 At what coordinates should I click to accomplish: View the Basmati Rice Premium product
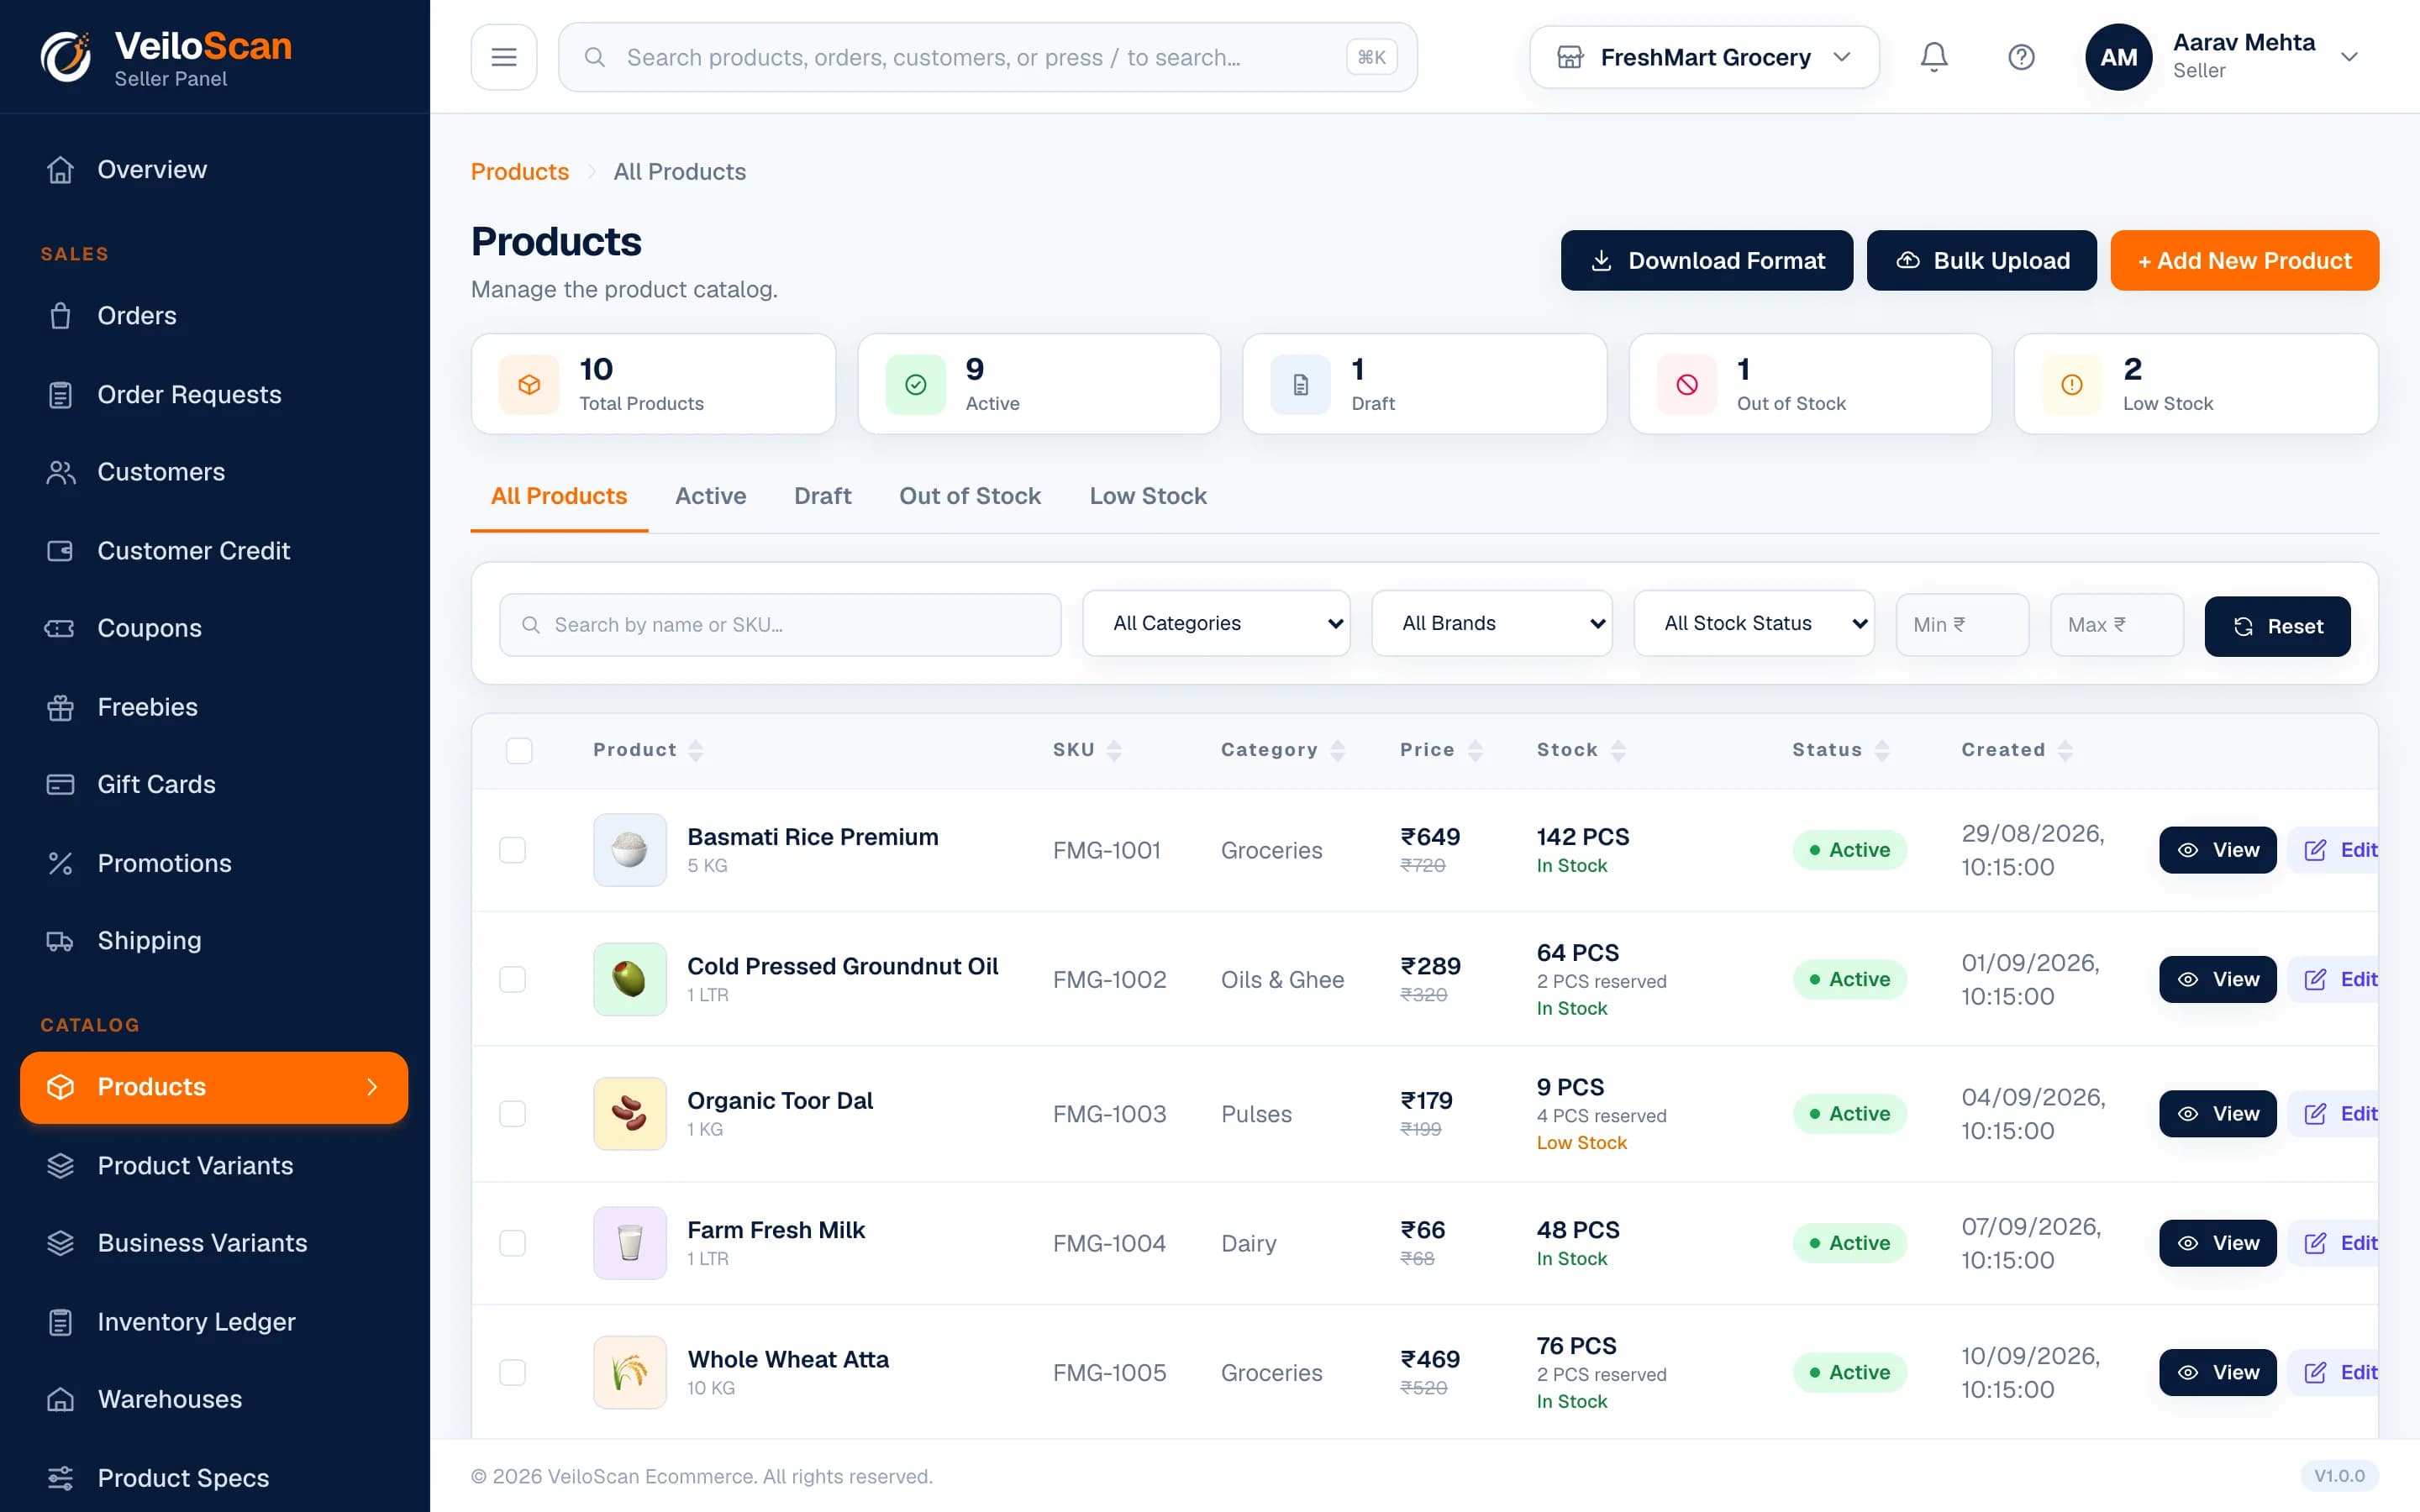coord(2217,850)
